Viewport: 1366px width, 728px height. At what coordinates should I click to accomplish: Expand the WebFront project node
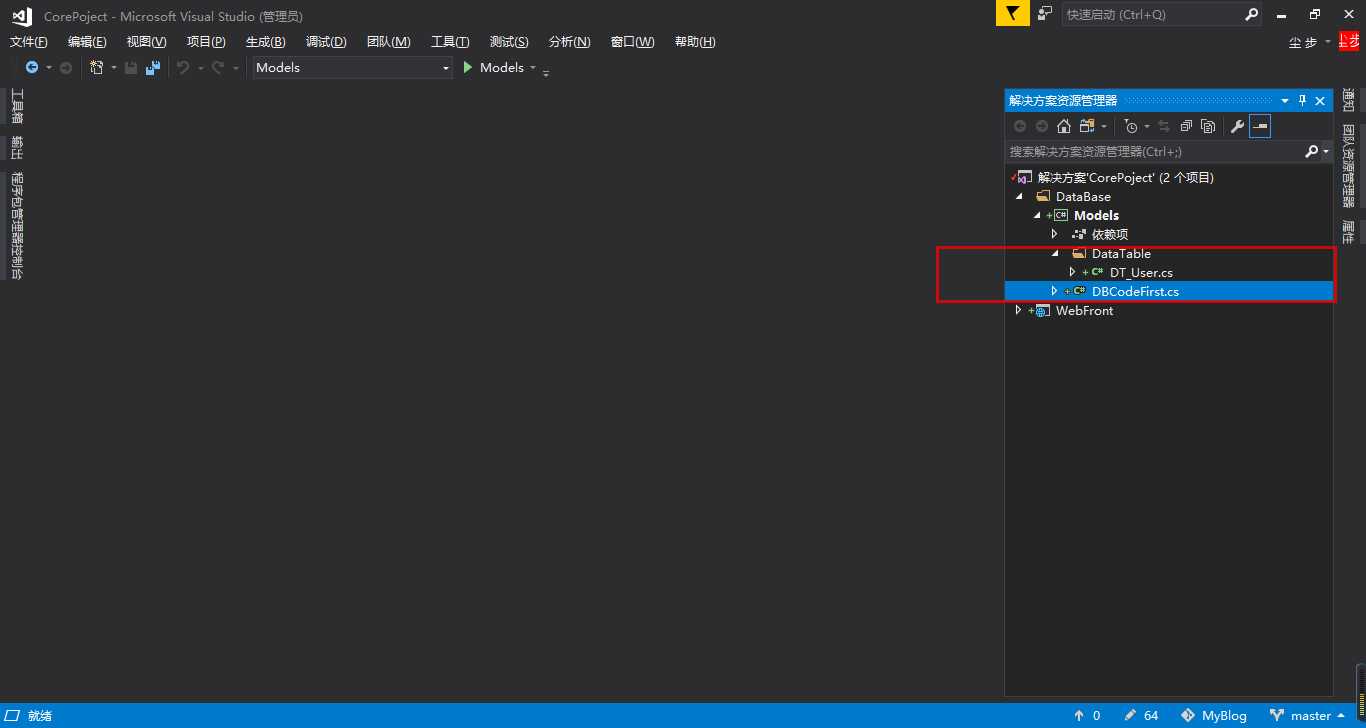coord(1018,310)
